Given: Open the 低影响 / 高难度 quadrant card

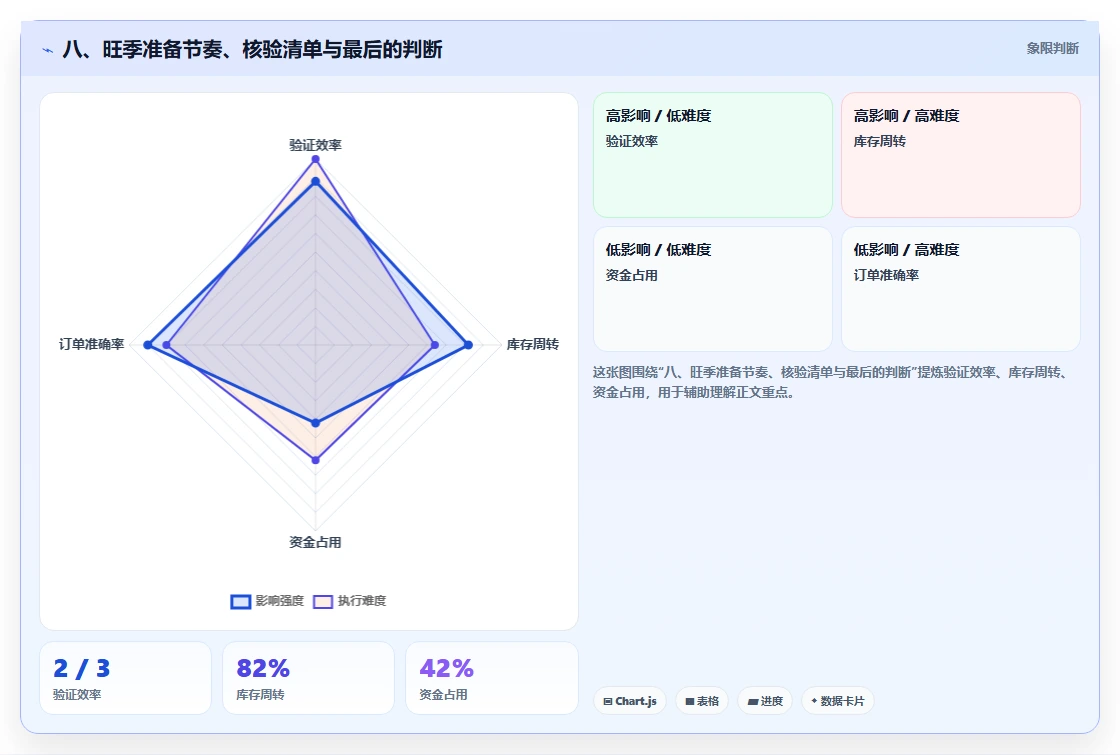Looking at the screenshot, I should [961, 289].
